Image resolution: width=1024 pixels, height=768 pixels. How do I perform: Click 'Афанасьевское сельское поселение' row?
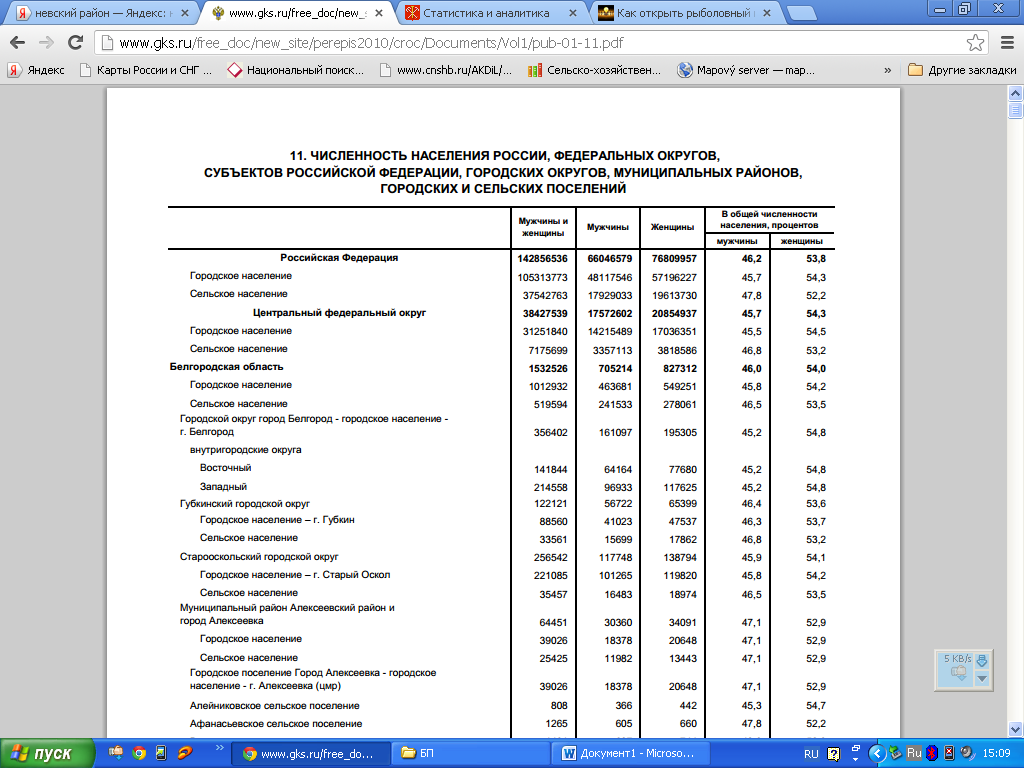tap(276, 724)
